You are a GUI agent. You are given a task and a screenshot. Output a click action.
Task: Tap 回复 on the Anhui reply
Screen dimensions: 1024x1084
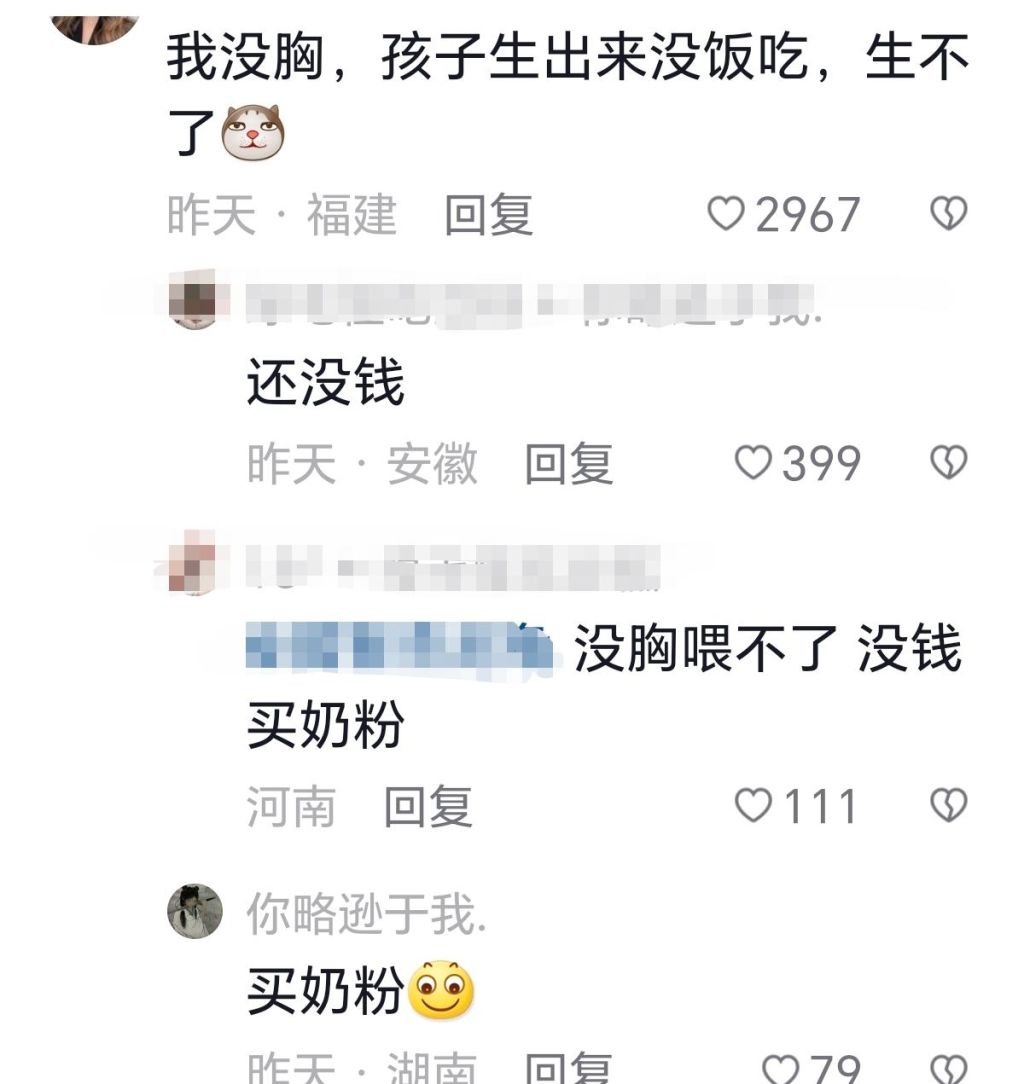coord(569,463)
